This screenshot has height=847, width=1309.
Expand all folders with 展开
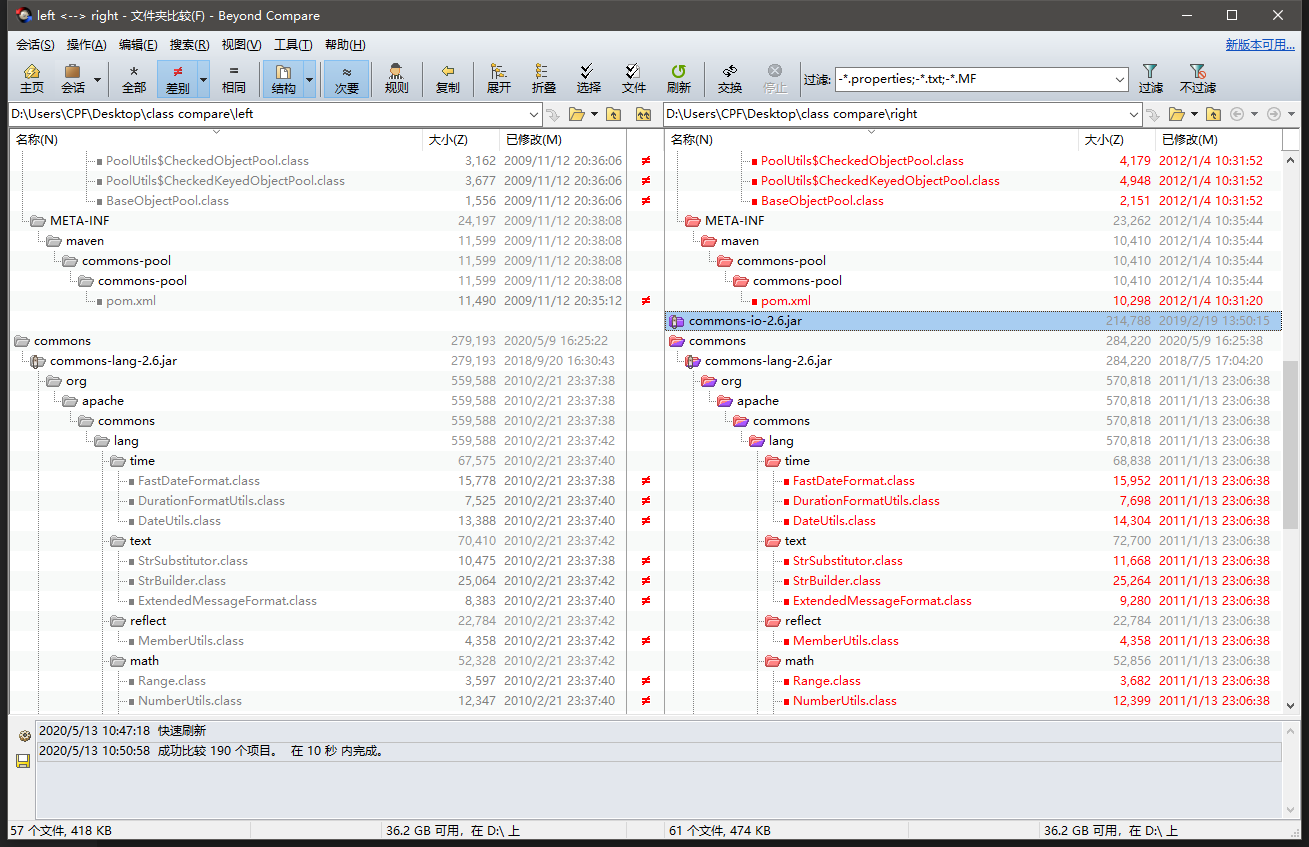(x=499, y=79)
